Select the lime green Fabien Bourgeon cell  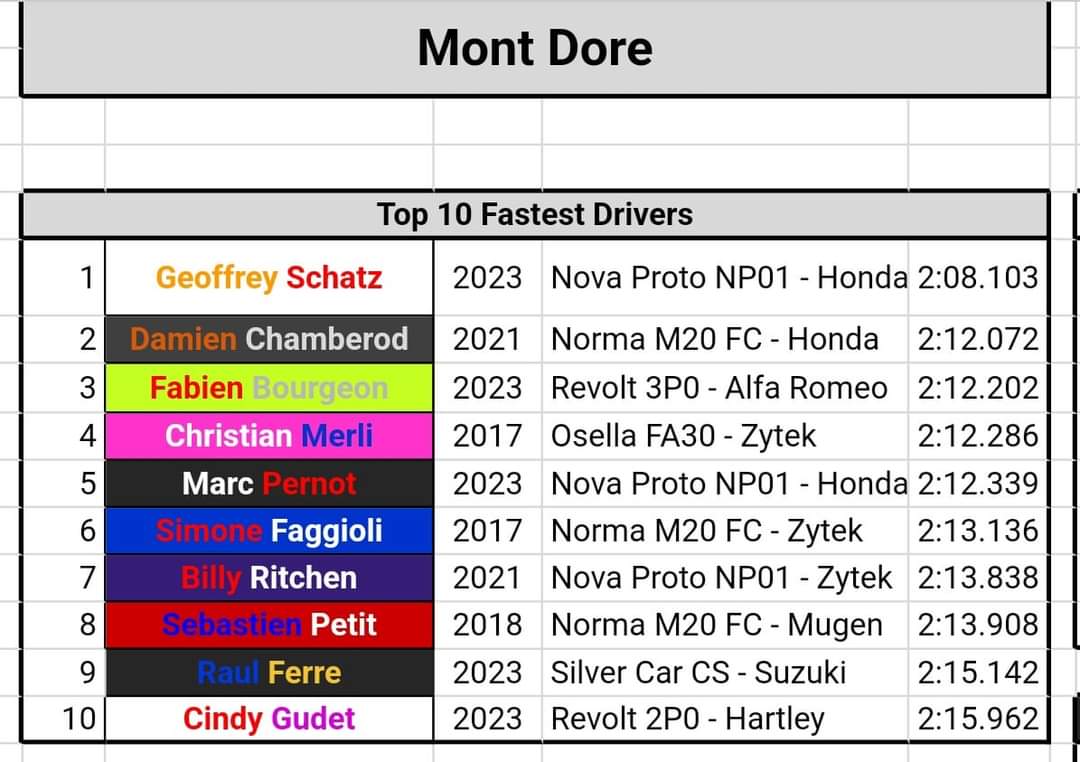269,387
